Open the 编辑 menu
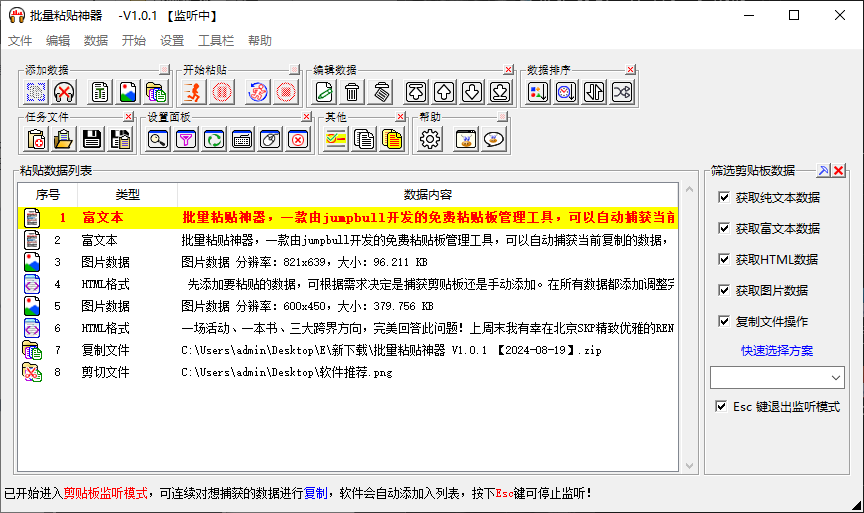 click(58, 41)
